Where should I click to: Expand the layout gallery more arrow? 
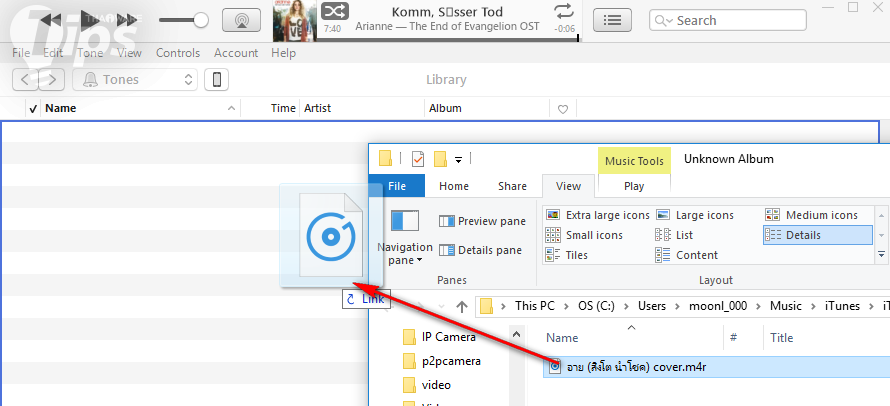881,254
